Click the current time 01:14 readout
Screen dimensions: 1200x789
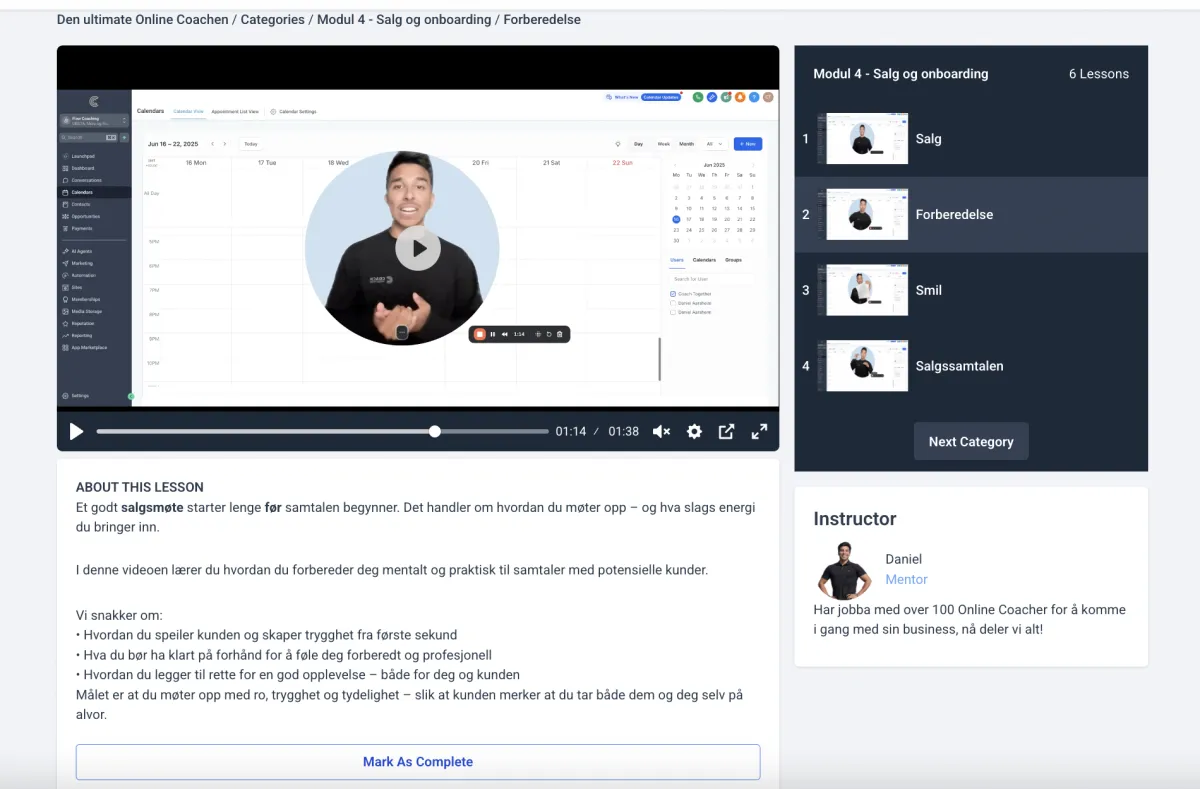(x=571, y=431)
